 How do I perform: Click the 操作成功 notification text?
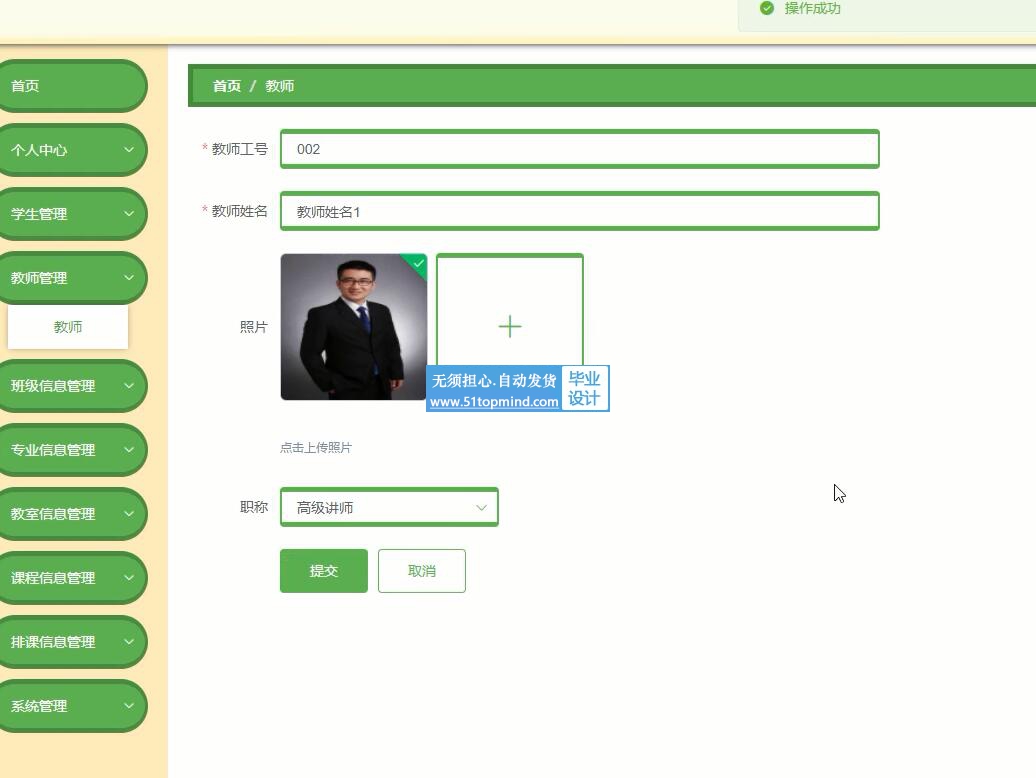[x=812, y=8]
